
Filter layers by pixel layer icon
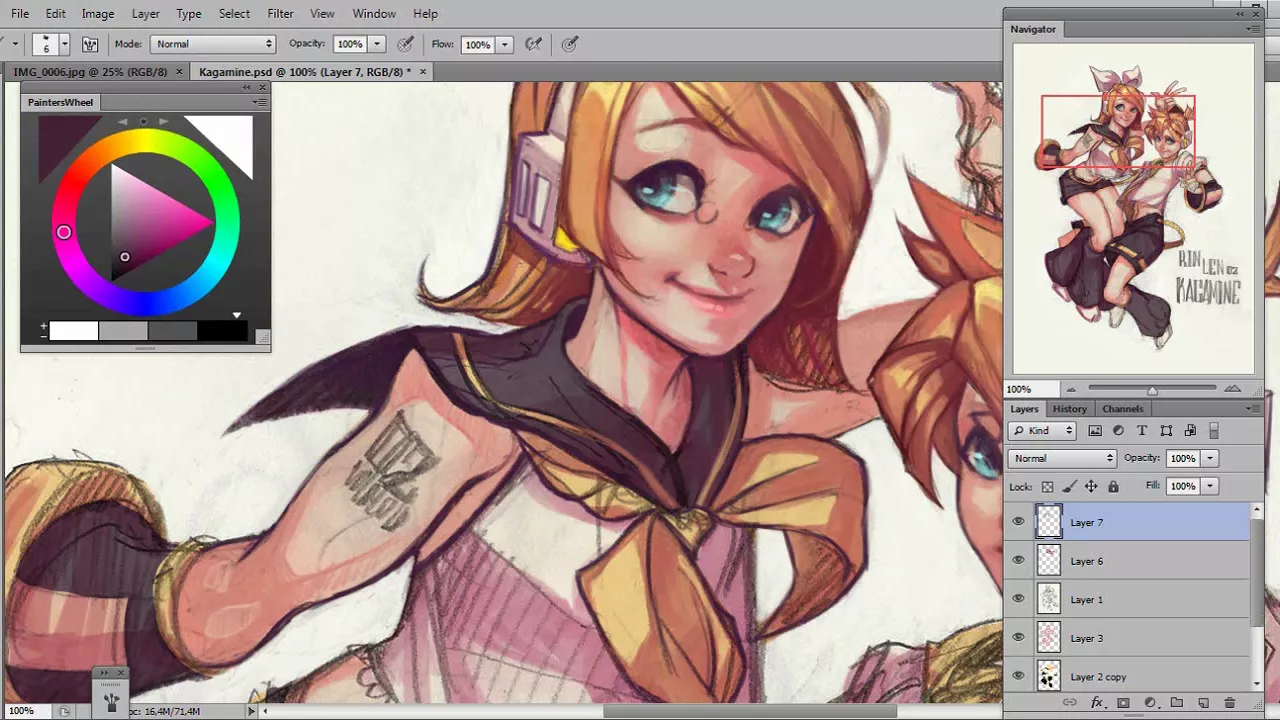(x=1095, y=431)
